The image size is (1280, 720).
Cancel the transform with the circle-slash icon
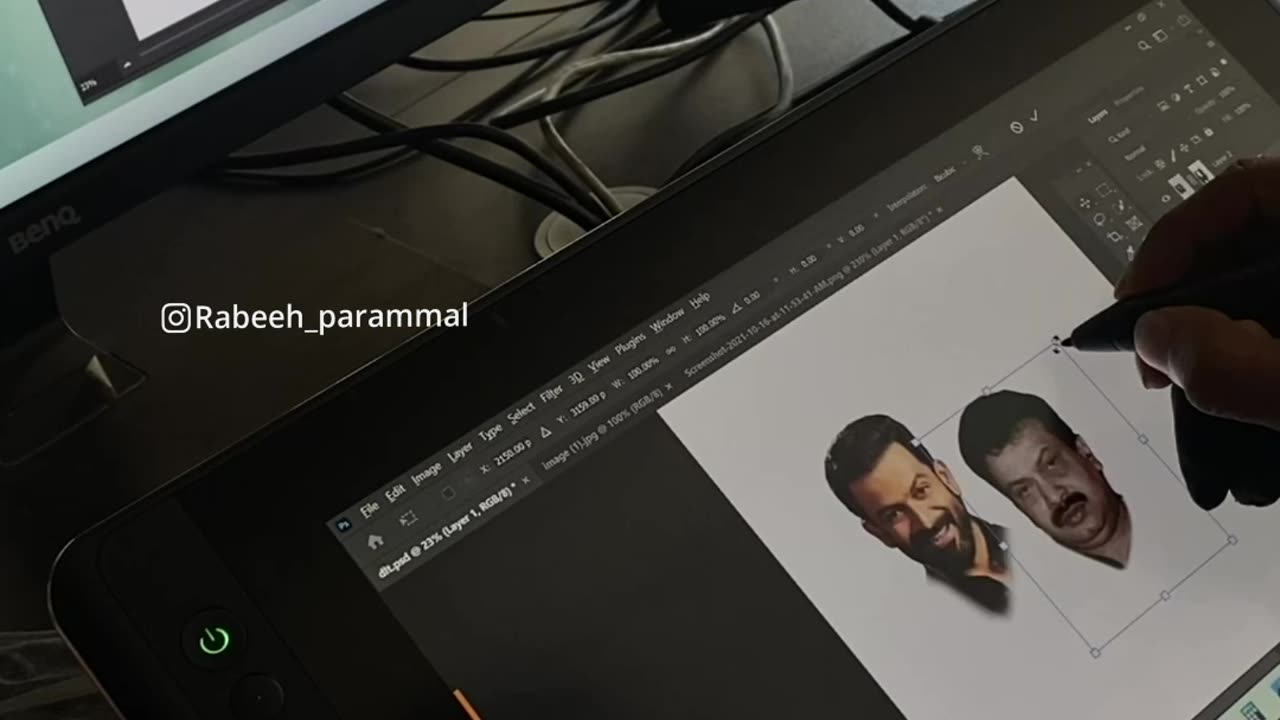[1016, 127]
